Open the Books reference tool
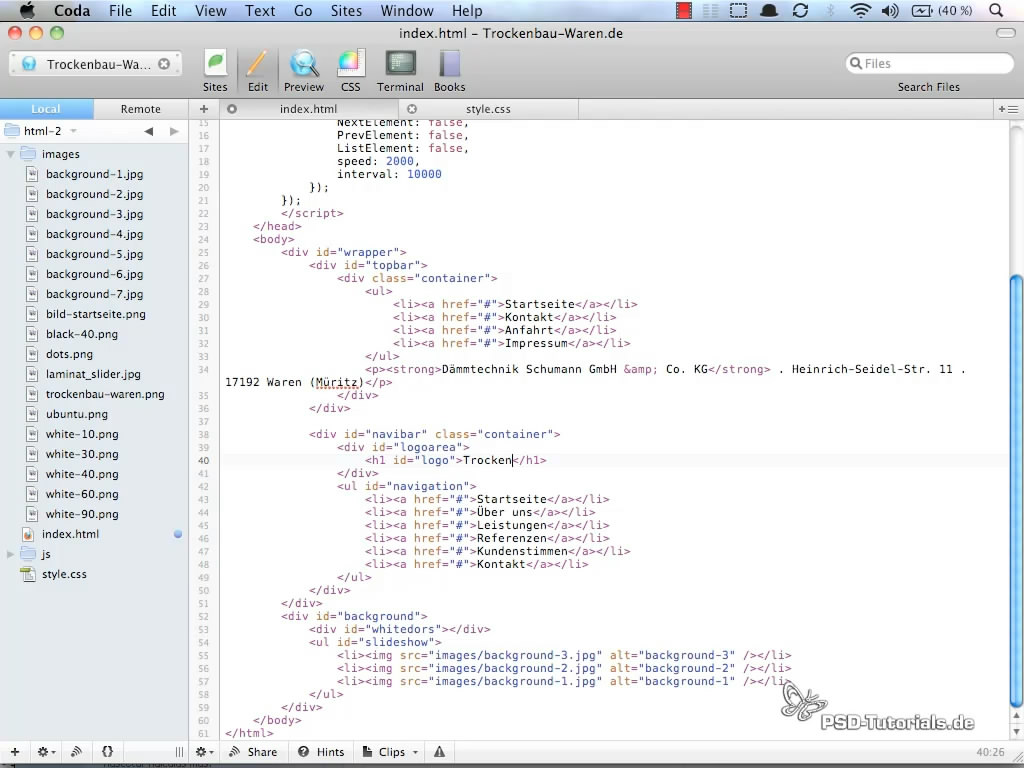Image resolution: width=1024 pixels, height=768 pixels. click(x=449, y=71)
